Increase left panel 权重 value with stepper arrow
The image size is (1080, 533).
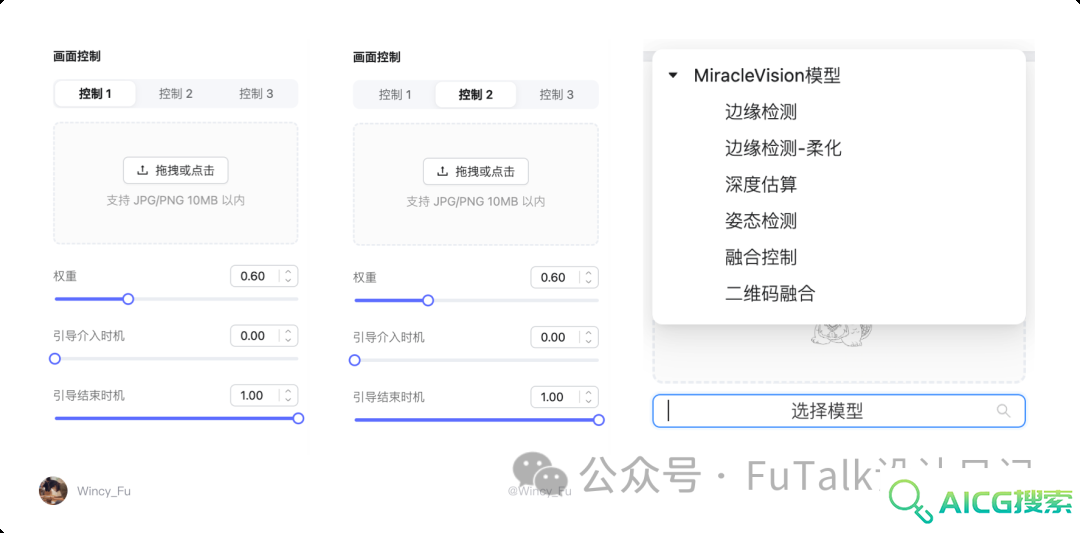point(288,272)
